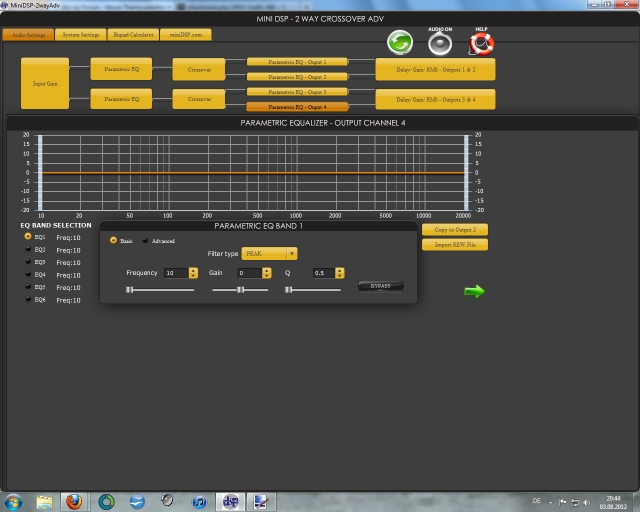Open the lower Crossover block
This screenshot has width=640, height=512.
[199, 99]
